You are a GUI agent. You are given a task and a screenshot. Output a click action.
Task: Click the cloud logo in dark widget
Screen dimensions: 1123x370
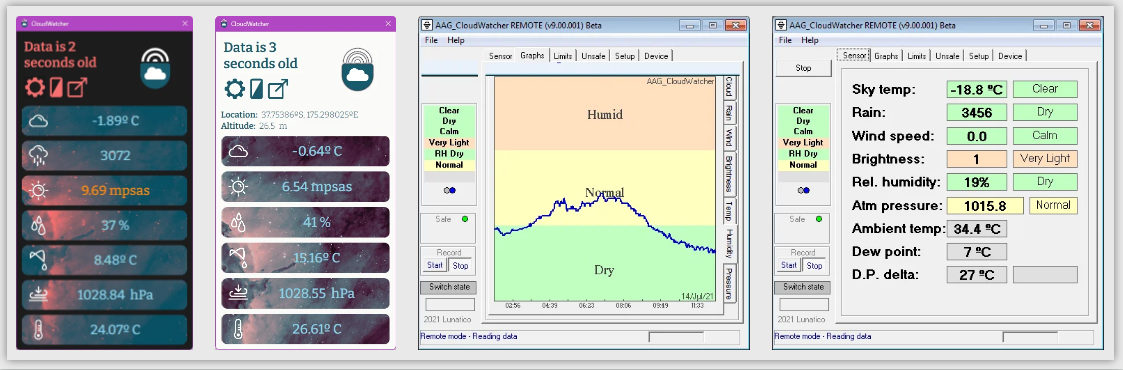tap(155, 68)
